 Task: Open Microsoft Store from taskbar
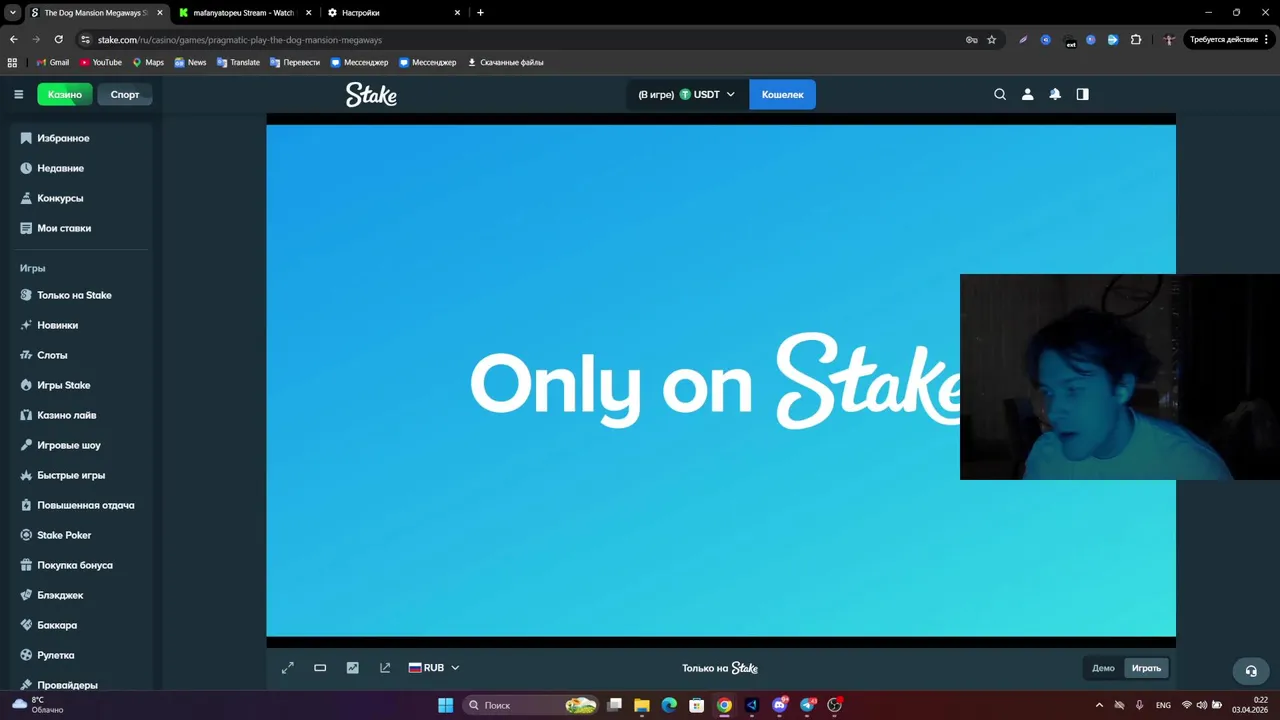coord(697,705)
